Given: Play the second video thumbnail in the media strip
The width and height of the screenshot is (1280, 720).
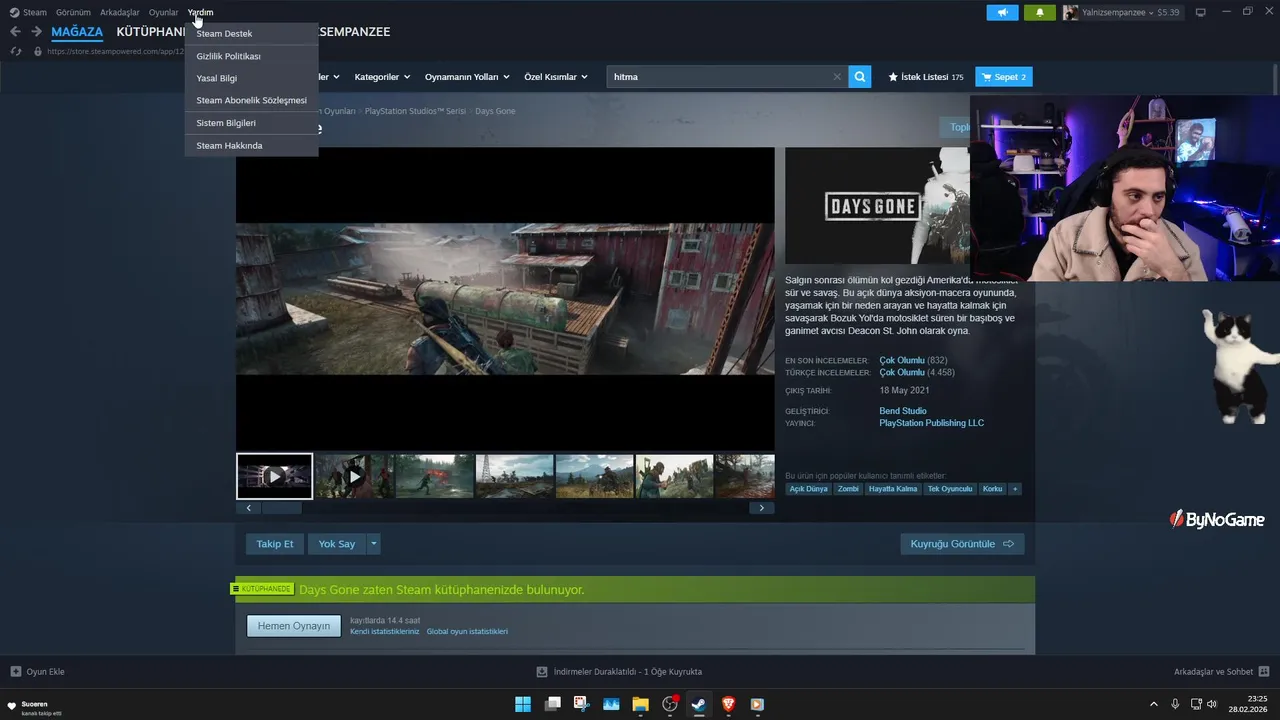Looking at the screenshot, I should pos(354,476).
